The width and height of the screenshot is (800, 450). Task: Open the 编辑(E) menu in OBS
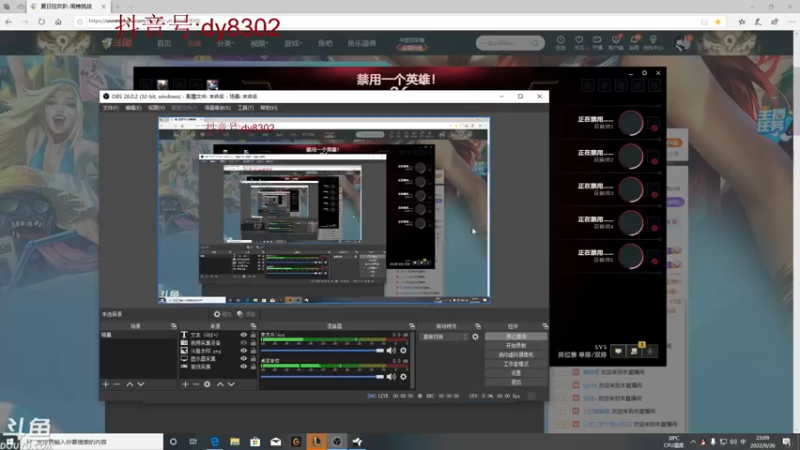coord(133,108)
